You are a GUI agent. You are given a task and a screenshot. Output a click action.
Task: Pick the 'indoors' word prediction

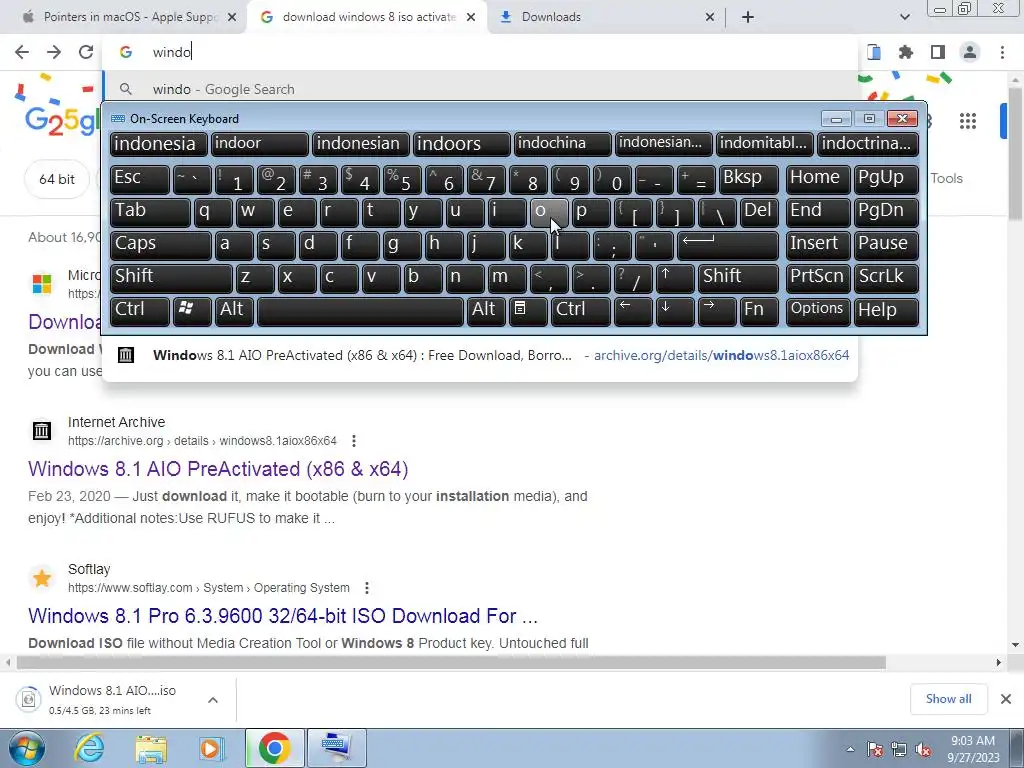tap(462, 144)
